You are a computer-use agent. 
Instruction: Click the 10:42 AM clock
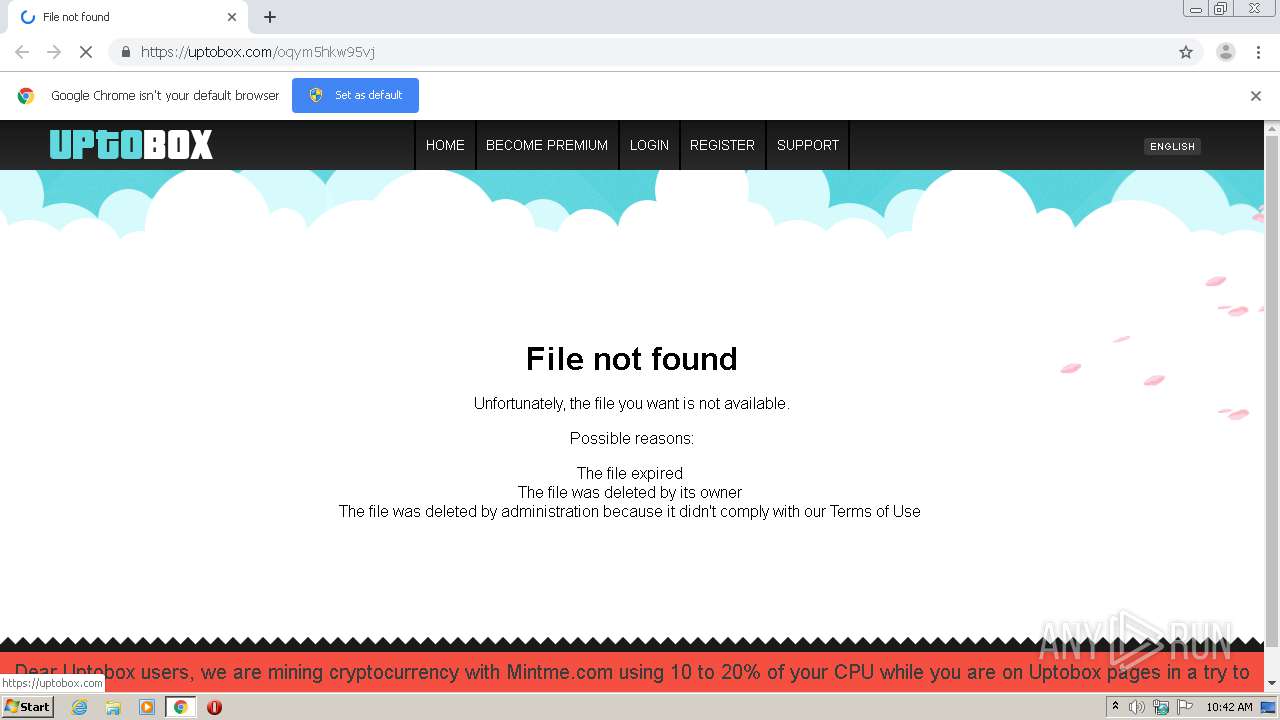(x=1229, y=707)
